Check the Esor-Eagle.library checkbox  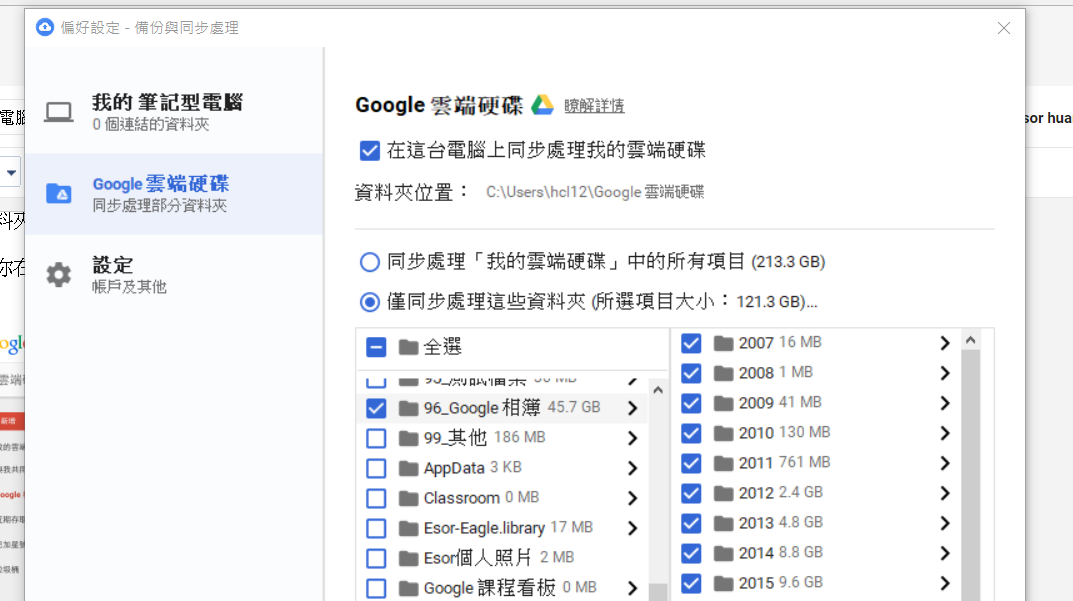pyautogui.click(x=376, y=528)
